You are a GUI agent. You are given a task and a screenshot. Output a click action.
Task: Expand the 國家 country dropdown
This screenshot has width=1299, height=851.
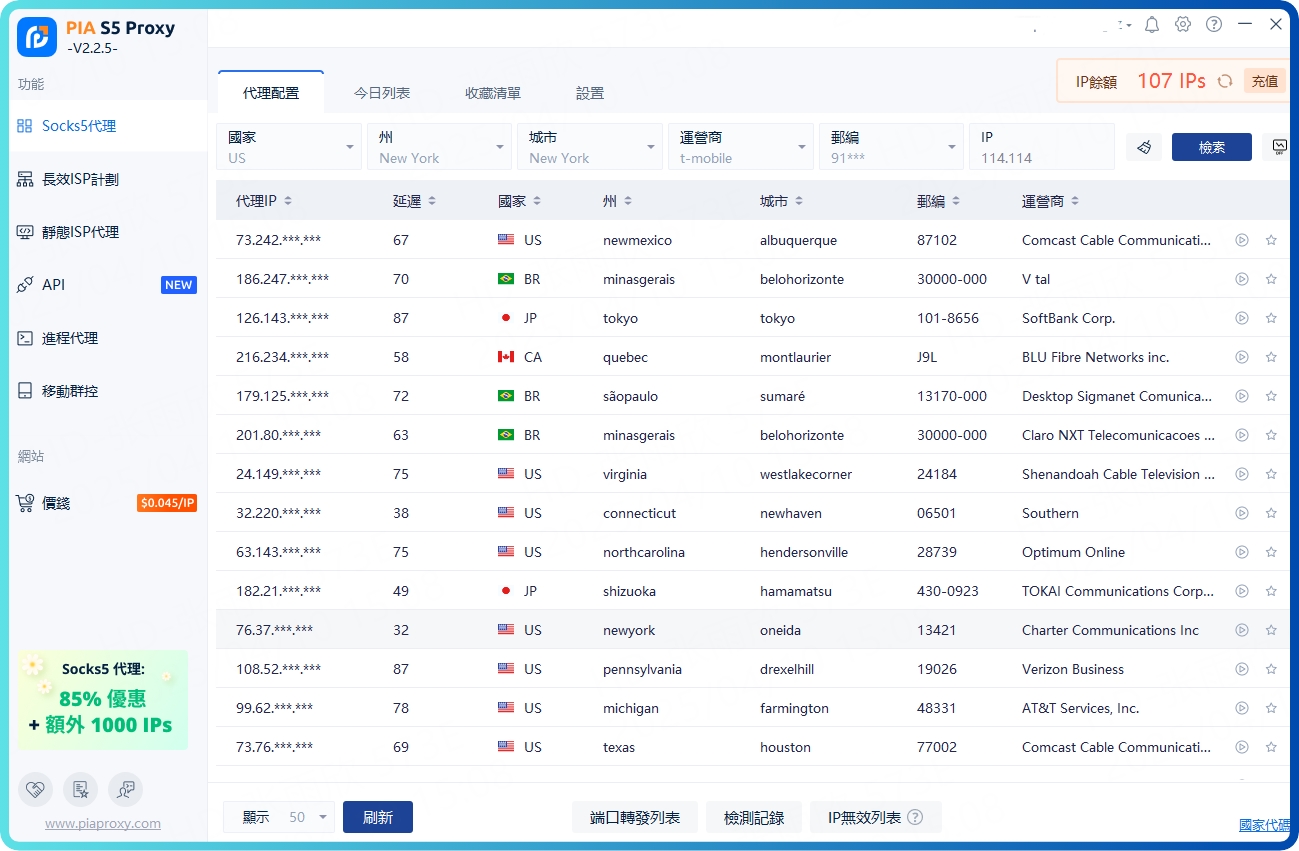(288, 147)
